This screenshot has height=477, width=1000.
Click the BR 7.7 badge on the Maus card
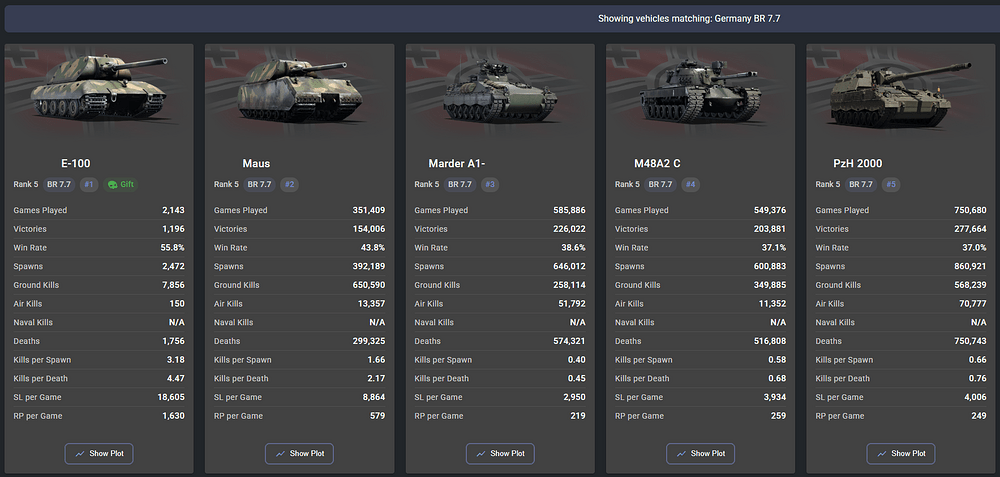260,184
